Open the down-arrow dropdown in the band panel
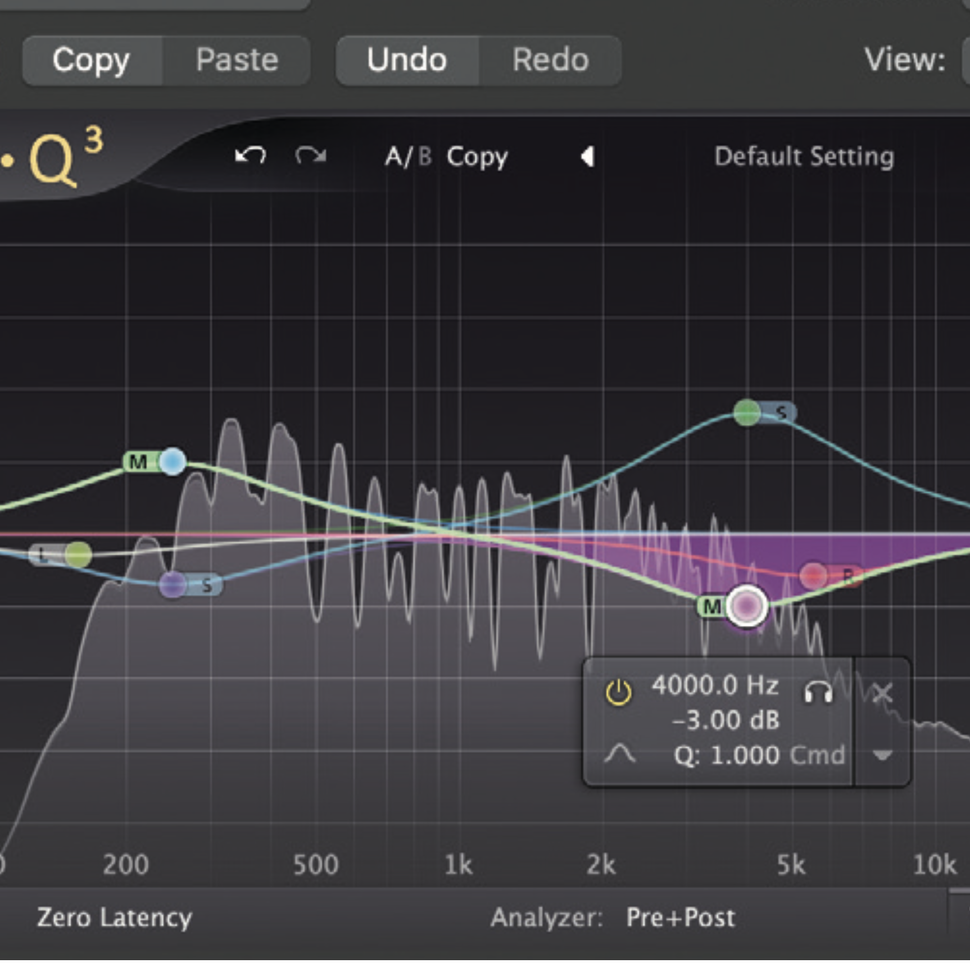 click(884, 757)
